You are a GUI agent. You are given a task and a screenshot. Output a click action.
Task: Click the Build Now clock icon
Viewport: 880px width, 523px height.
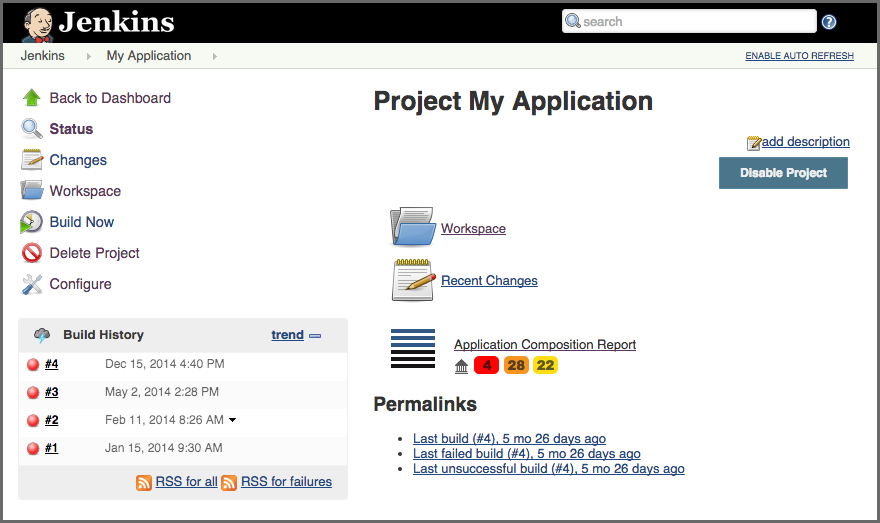pyautogui.click(x=31, y=222)
